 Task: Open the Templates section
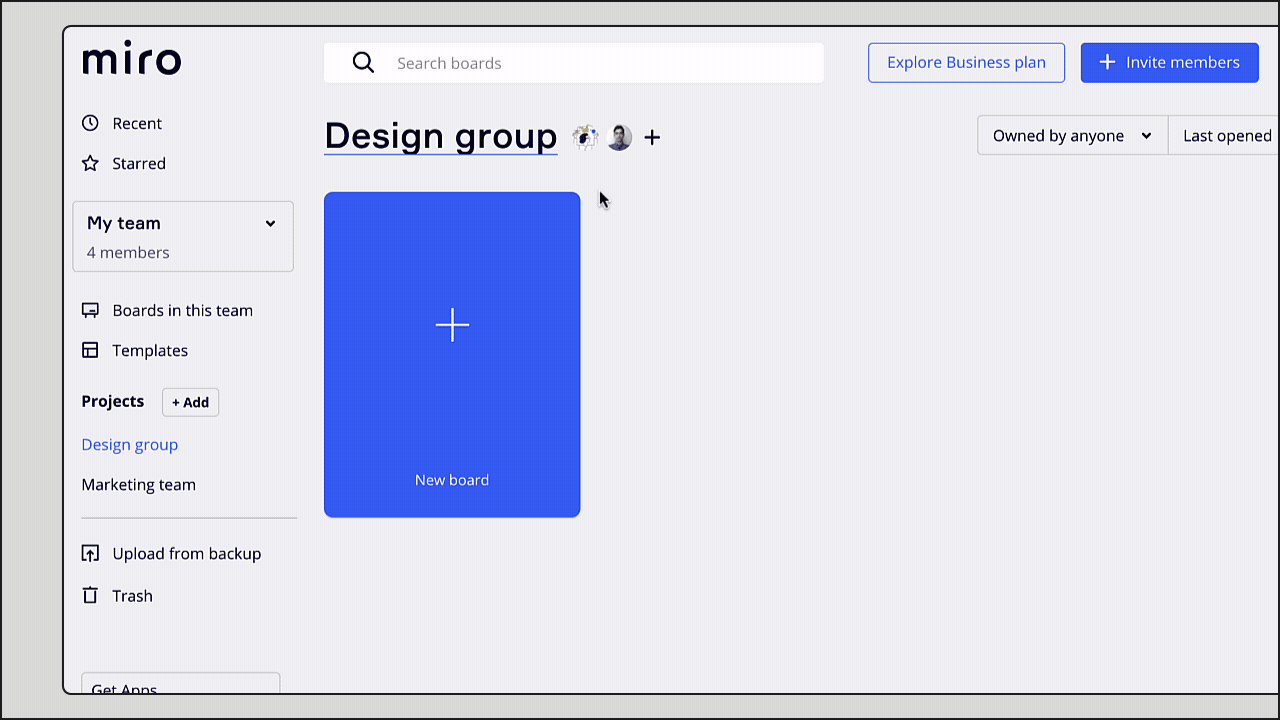pyautogui.click(x=150, y=350)
